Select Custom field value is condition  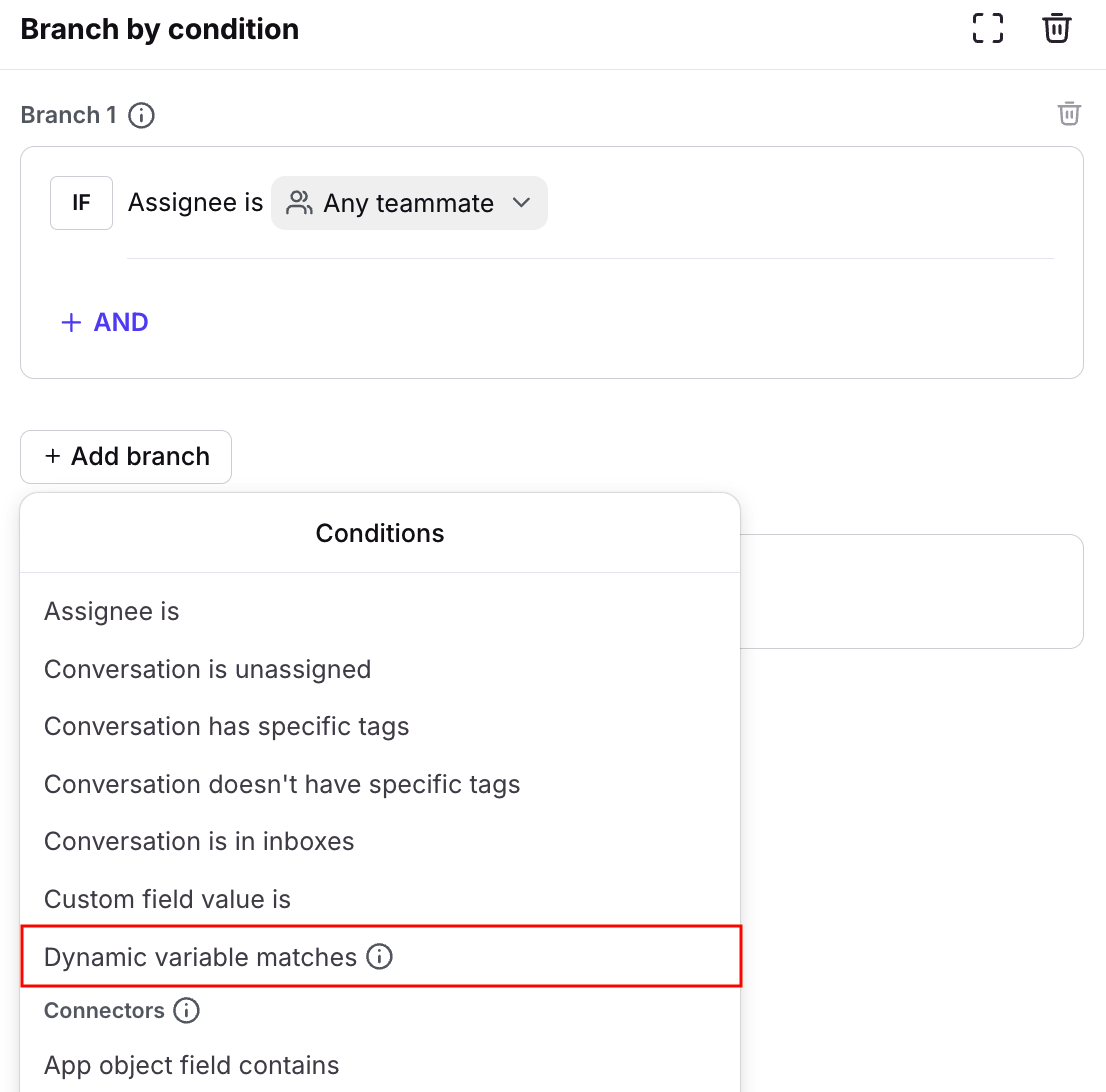pos(167,899)
